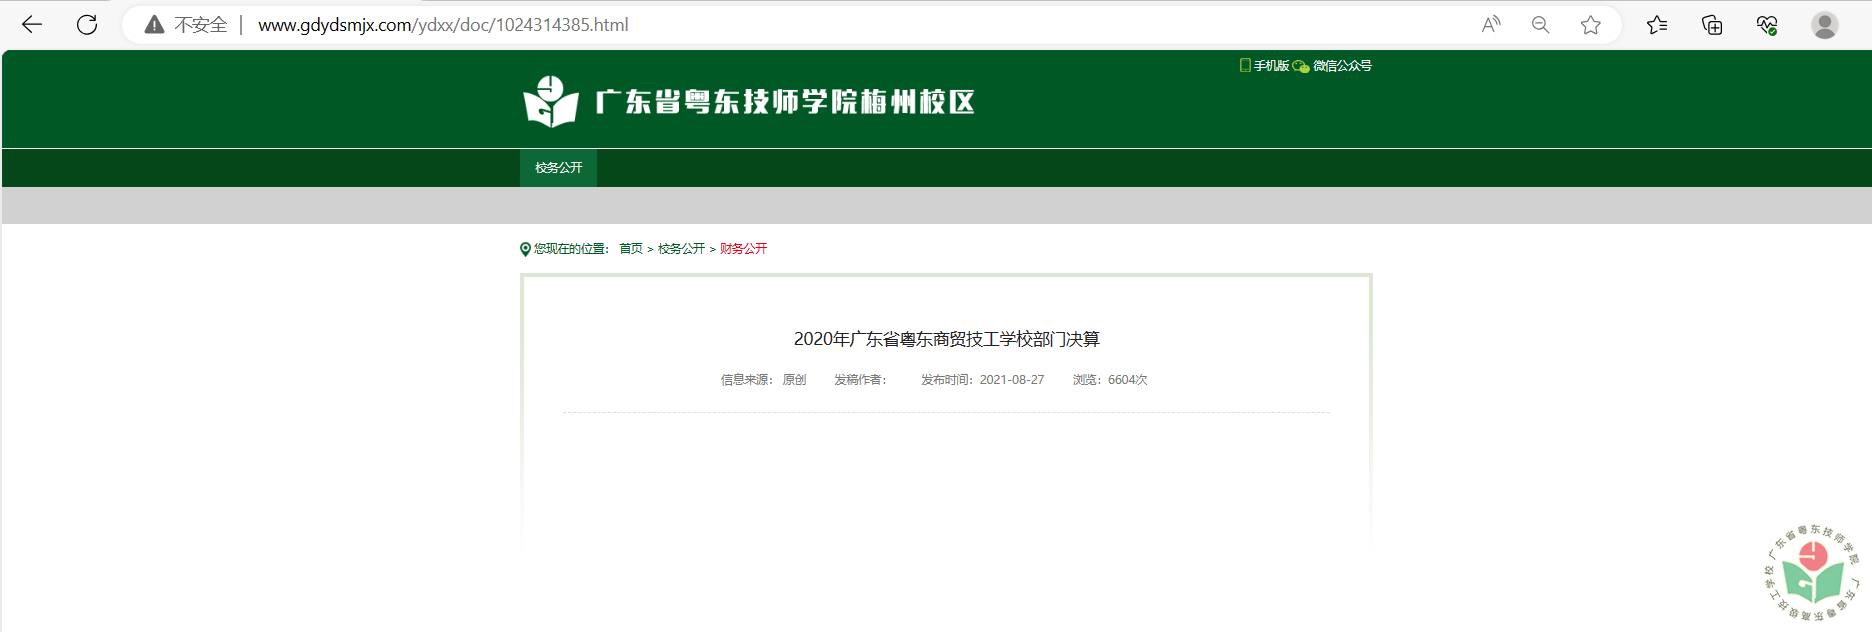Reload the page with the refresh icon
Screen dimensions: 1872x632
pyautogui.click(x=87, y=25)
